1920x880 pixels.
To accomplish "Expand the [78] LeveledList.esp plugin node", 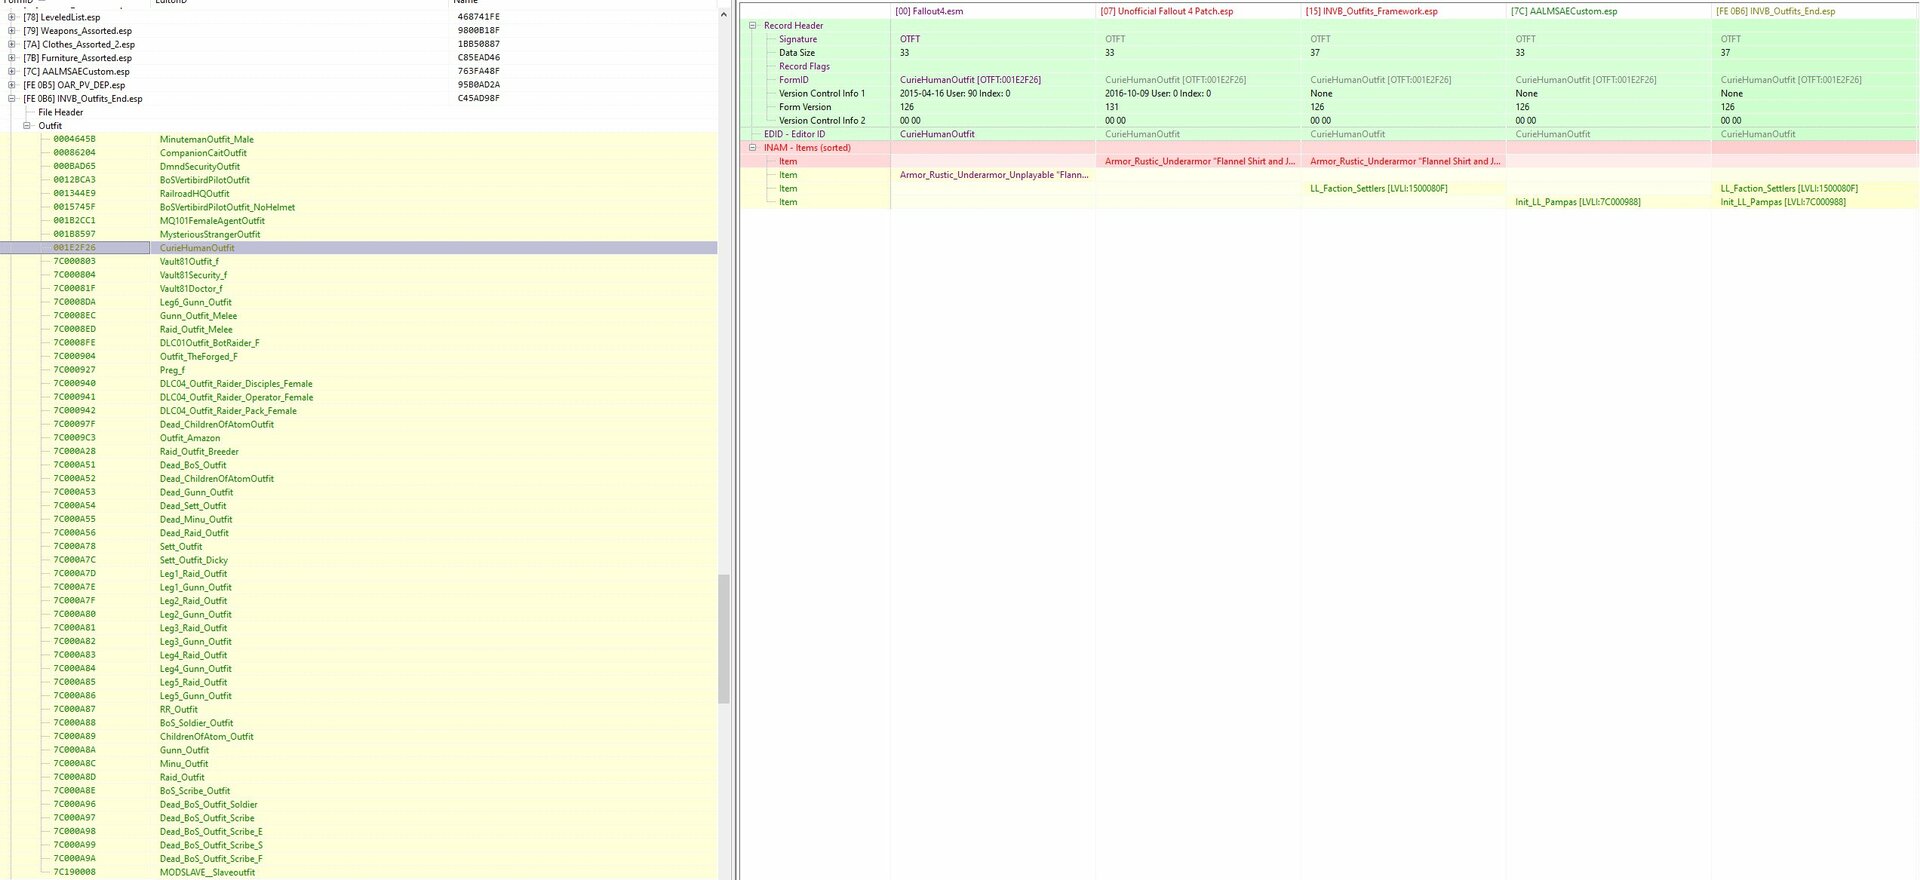I will [x=12, y=17].
